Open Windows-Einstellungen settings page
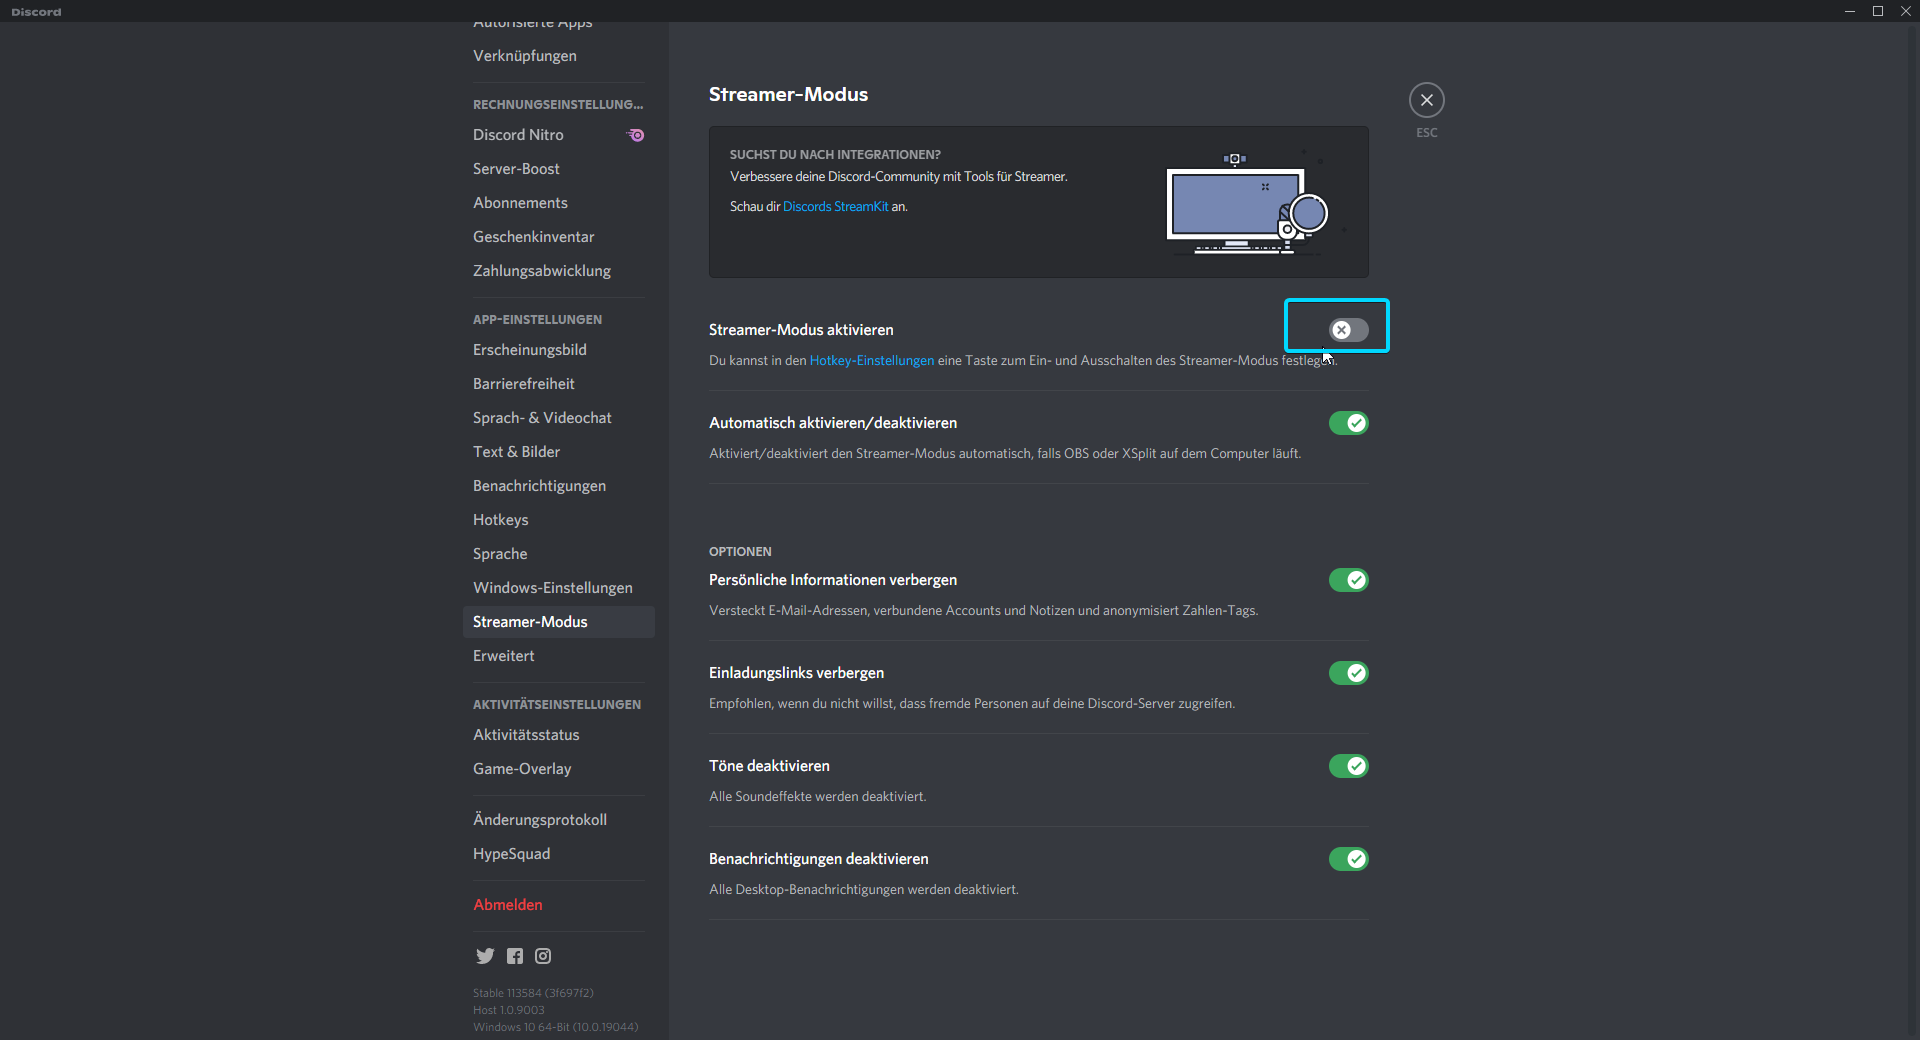The image size is (1920, 1040). (x=552, y=588)
